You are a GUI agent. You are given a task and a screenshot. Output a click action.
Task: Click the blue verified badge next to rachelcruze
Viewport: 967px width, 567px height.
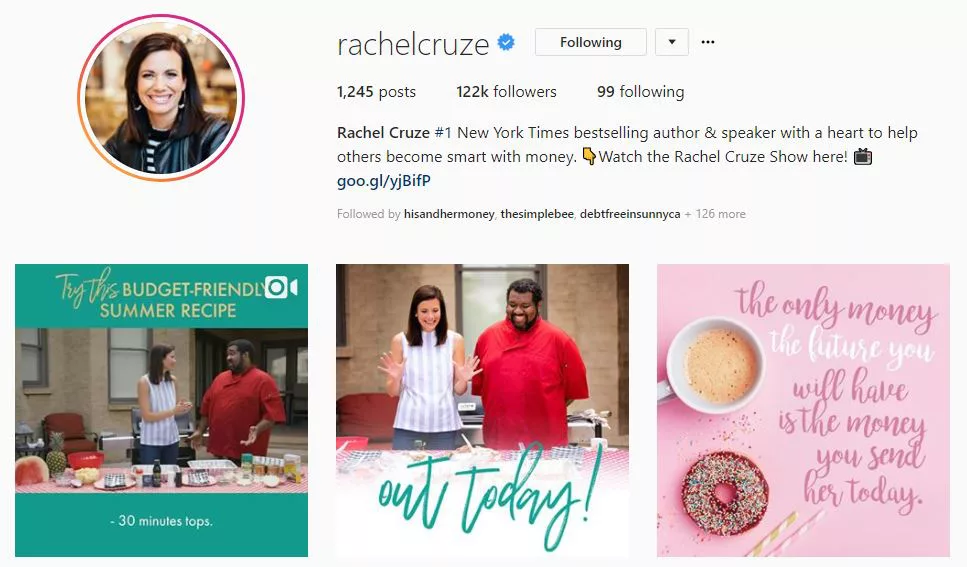tap(506, 42)
